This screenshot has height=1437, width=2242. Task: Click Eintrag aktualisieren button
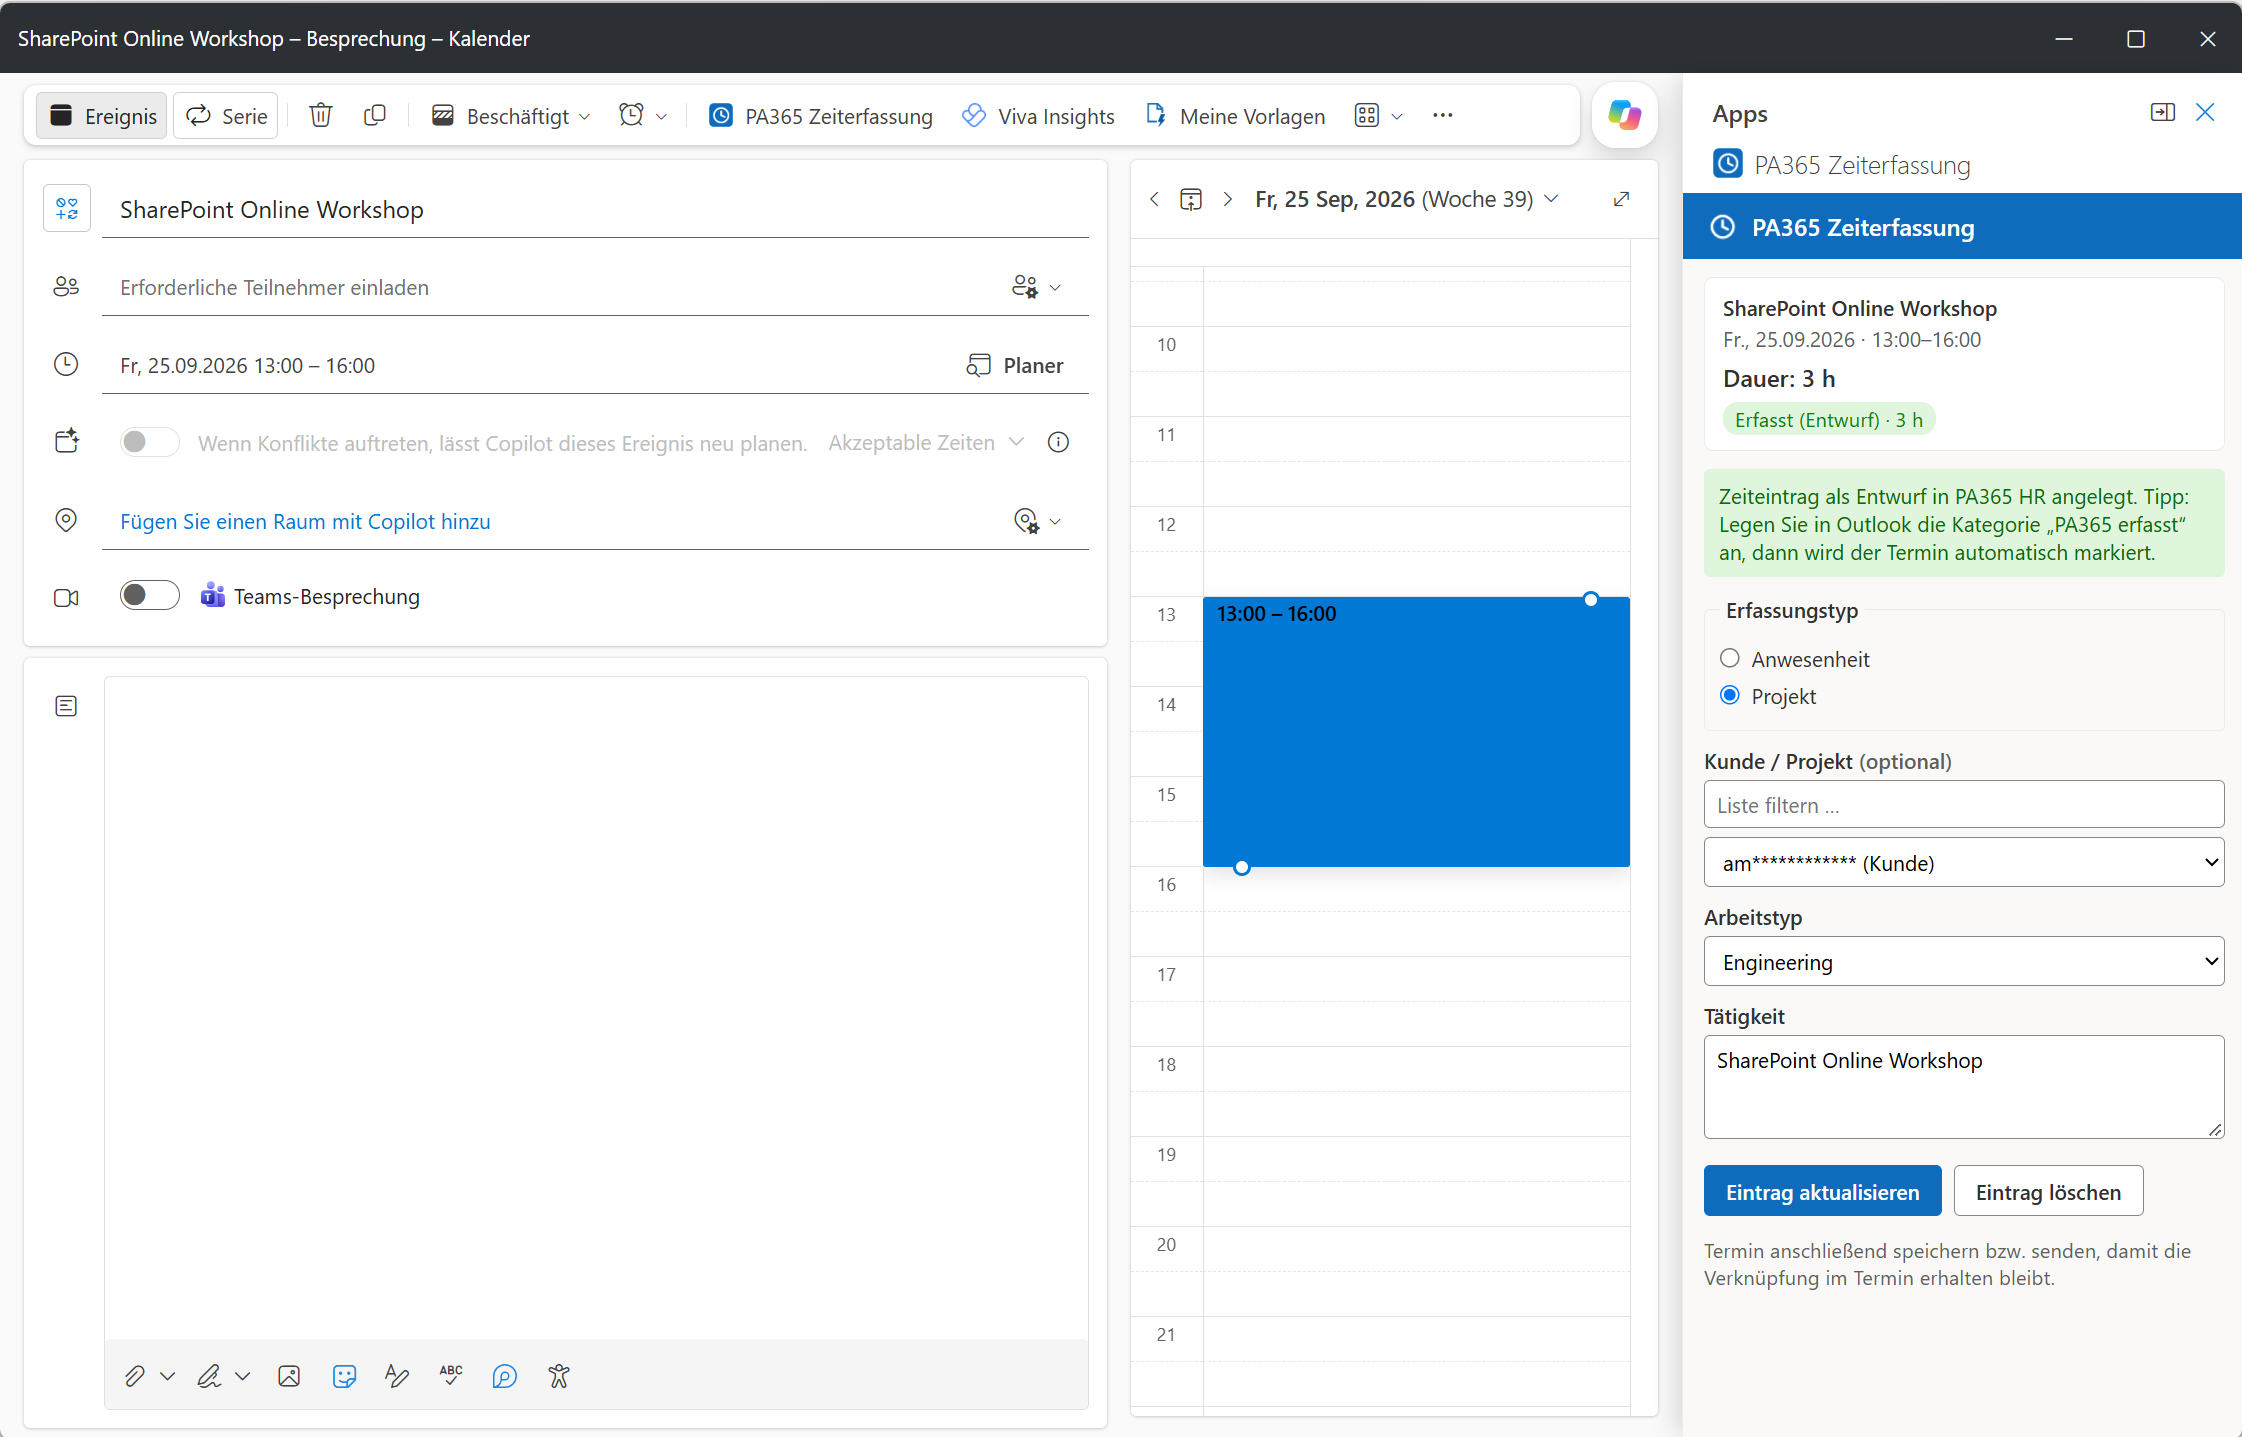(x=1822, y=1192)
